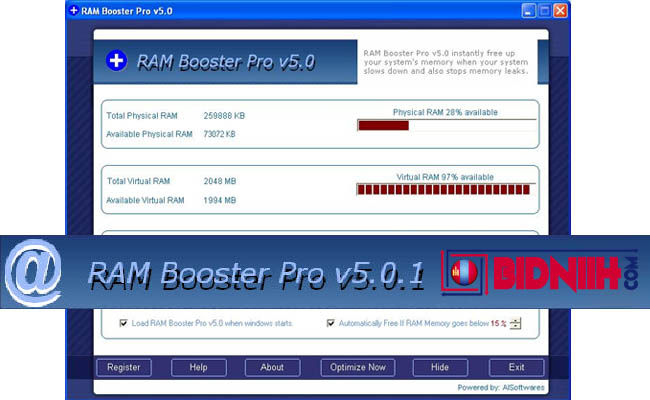Click the Total Virtual RAM label
The image size is (650, 400).
[x=138, y=181]
